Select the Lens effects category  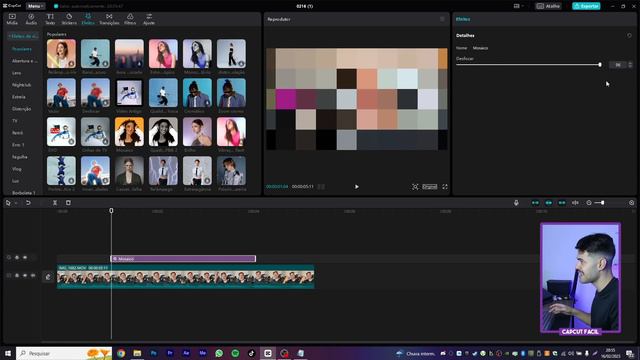tap(16, 73)
